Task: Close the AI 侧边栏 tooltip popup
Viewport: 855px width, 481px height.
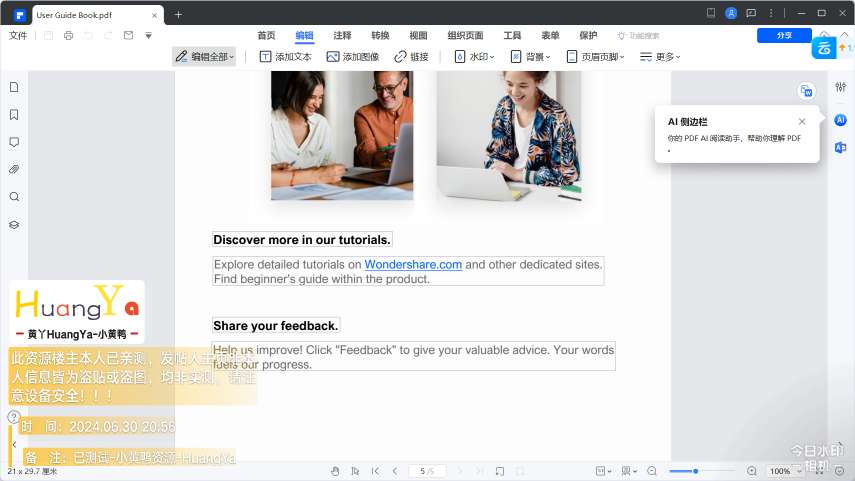Action: coord(802,121)
